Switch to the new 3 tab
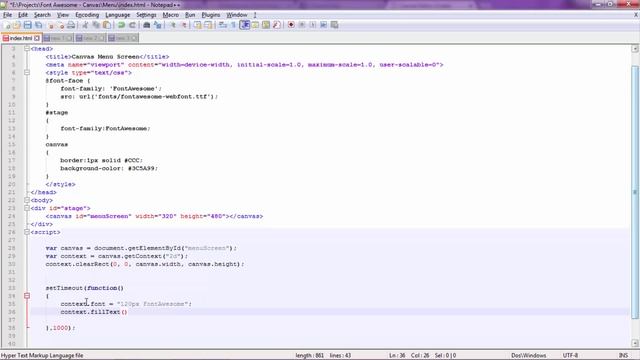Screen dimensions: 640x360 (122, 38)
